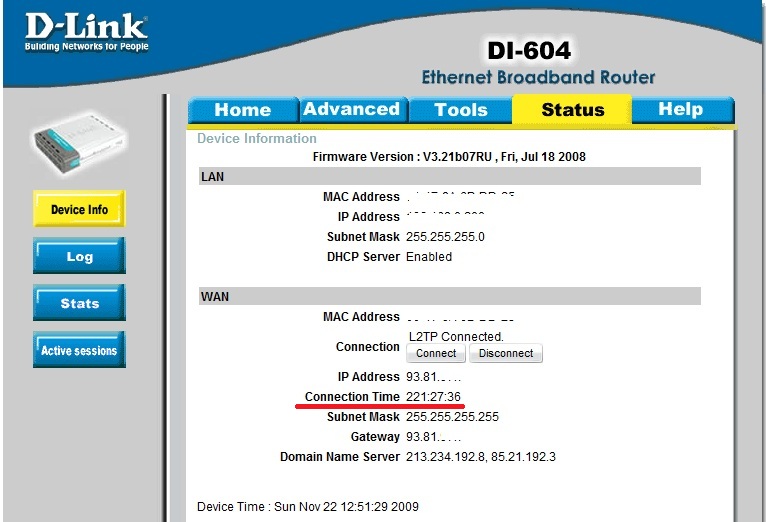The image size is (766, 522).
Task: Click the LAN section header
Action: [449, 176]
